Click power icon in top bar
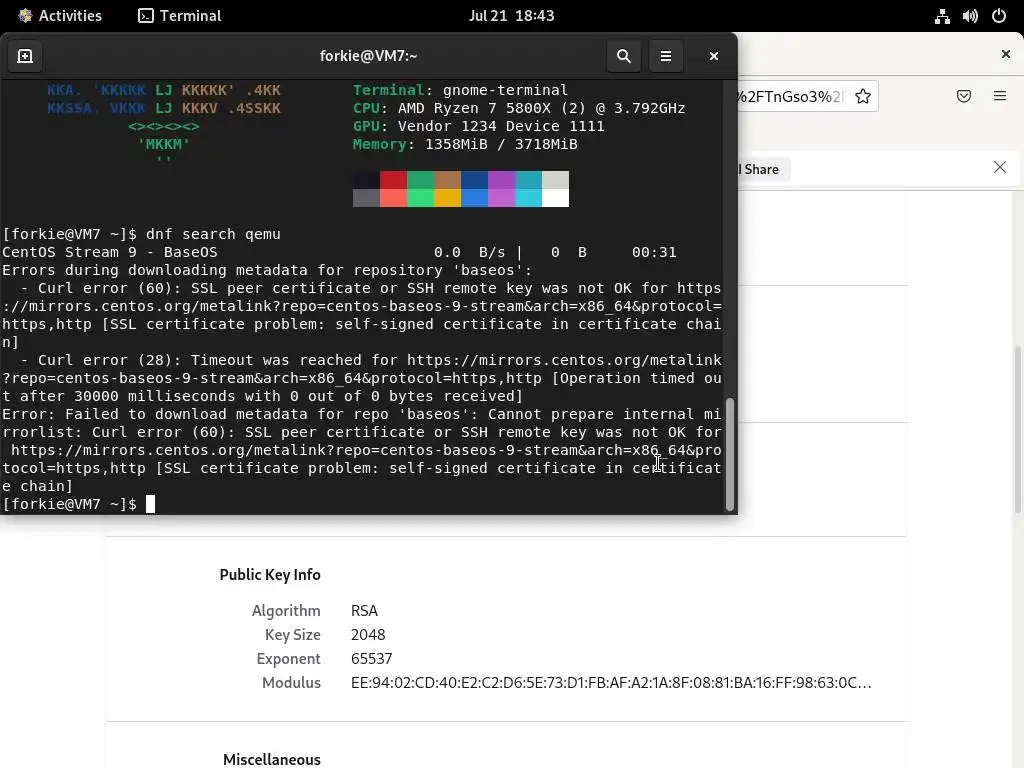This screenshot has width=1024, height=768. 999,16
